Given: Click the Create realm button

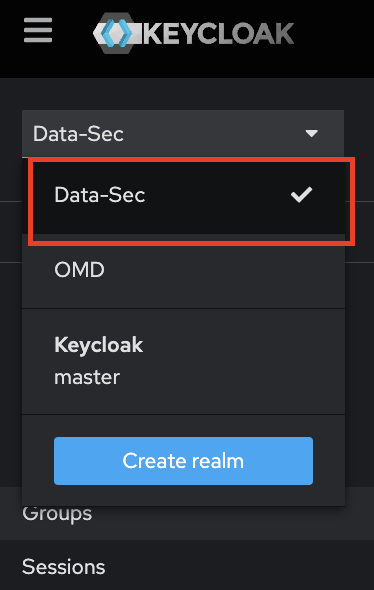Looking at the screenshot, I should coord(183,461).
